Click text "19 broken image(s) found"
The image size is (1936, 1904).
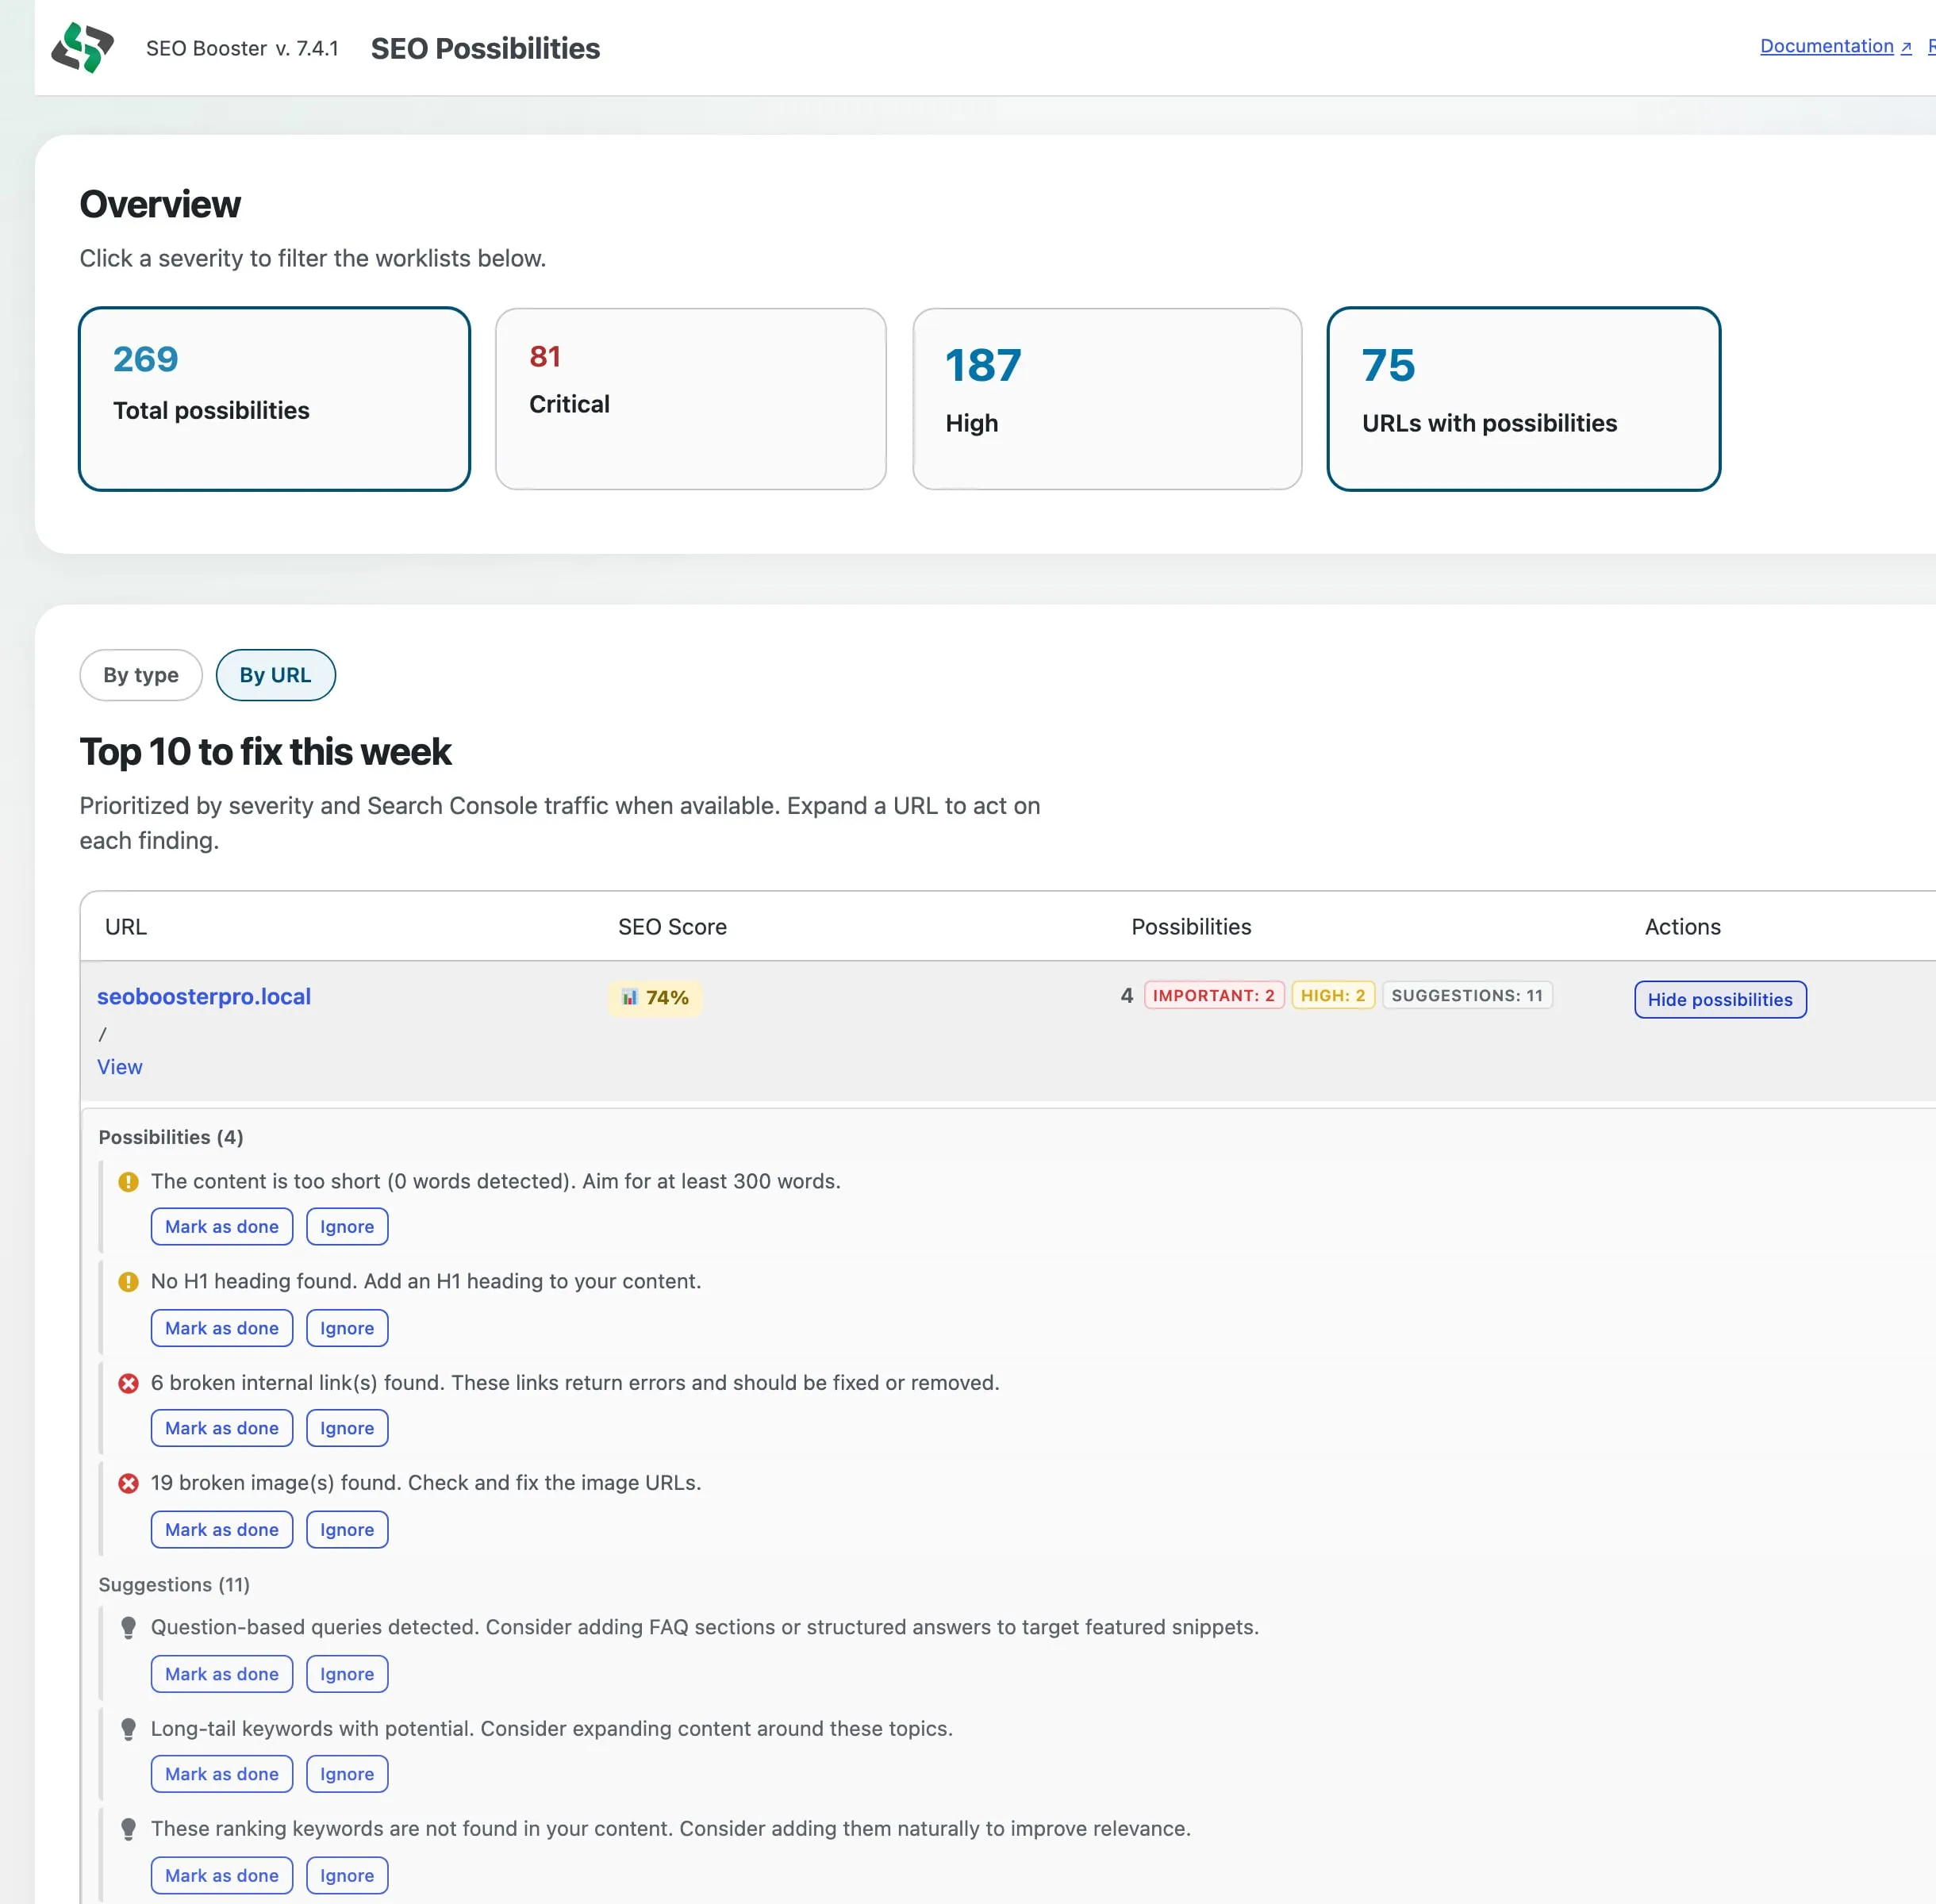276,1482
